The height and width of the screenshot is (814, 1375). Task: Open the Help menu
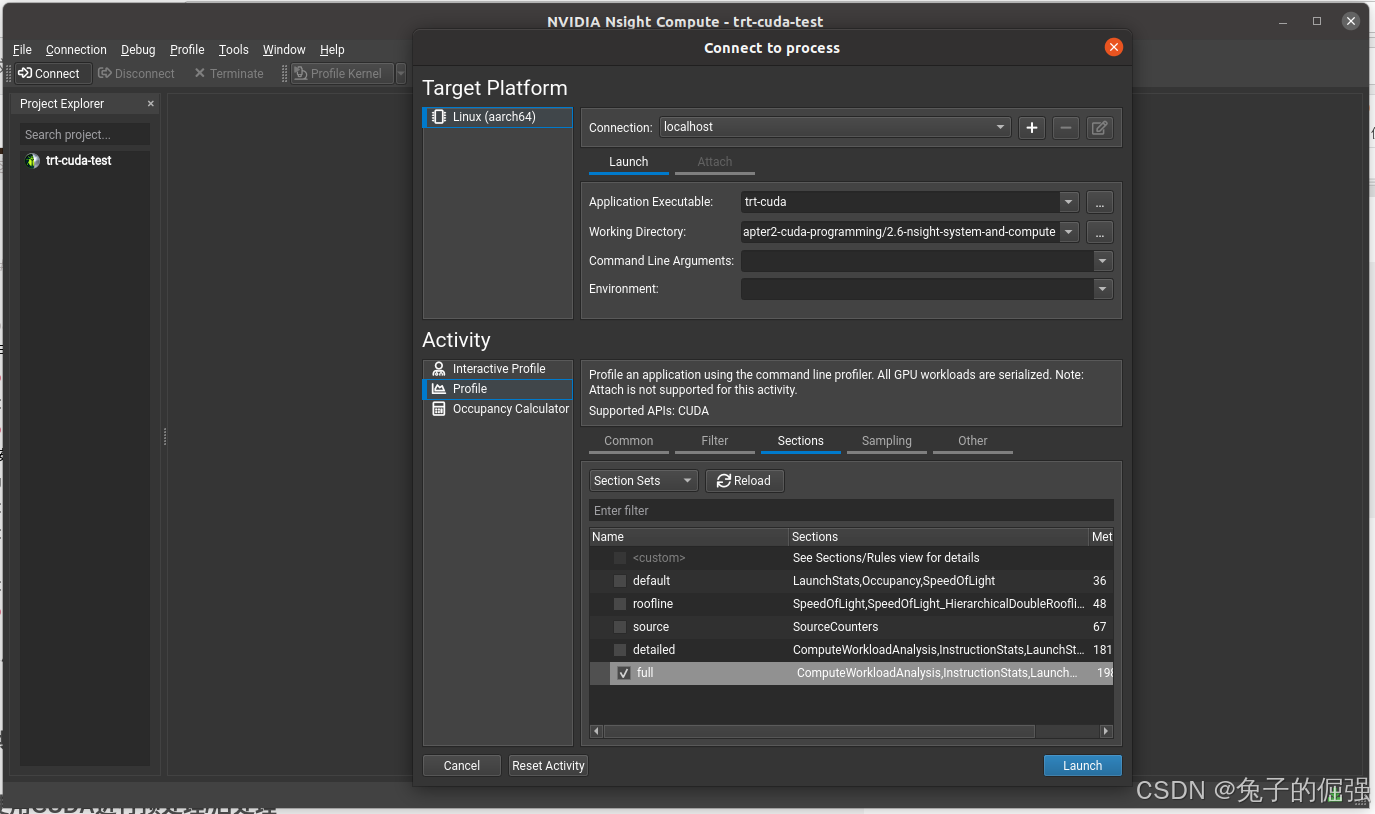click(332, 50)
